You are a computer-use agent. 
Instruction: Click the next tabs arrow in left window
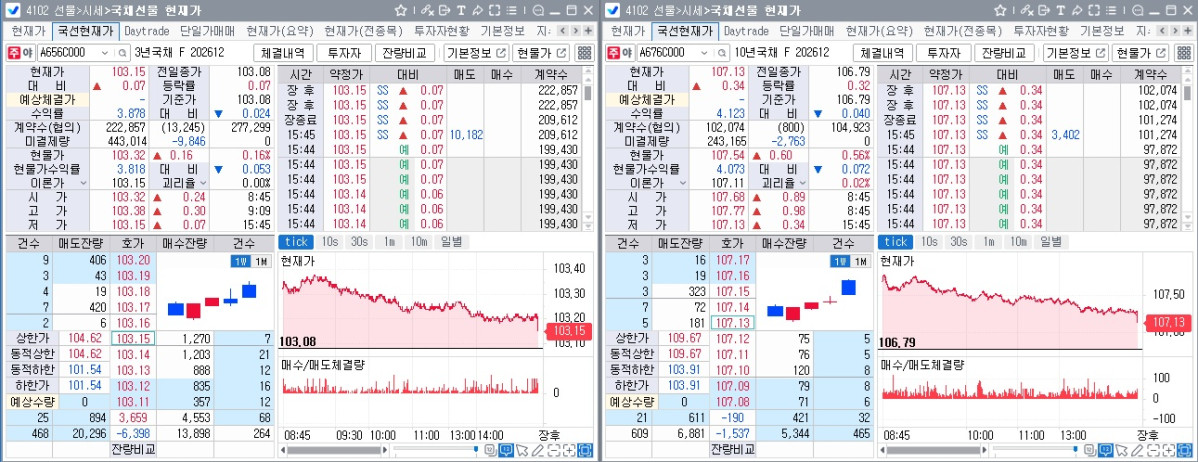575,31
